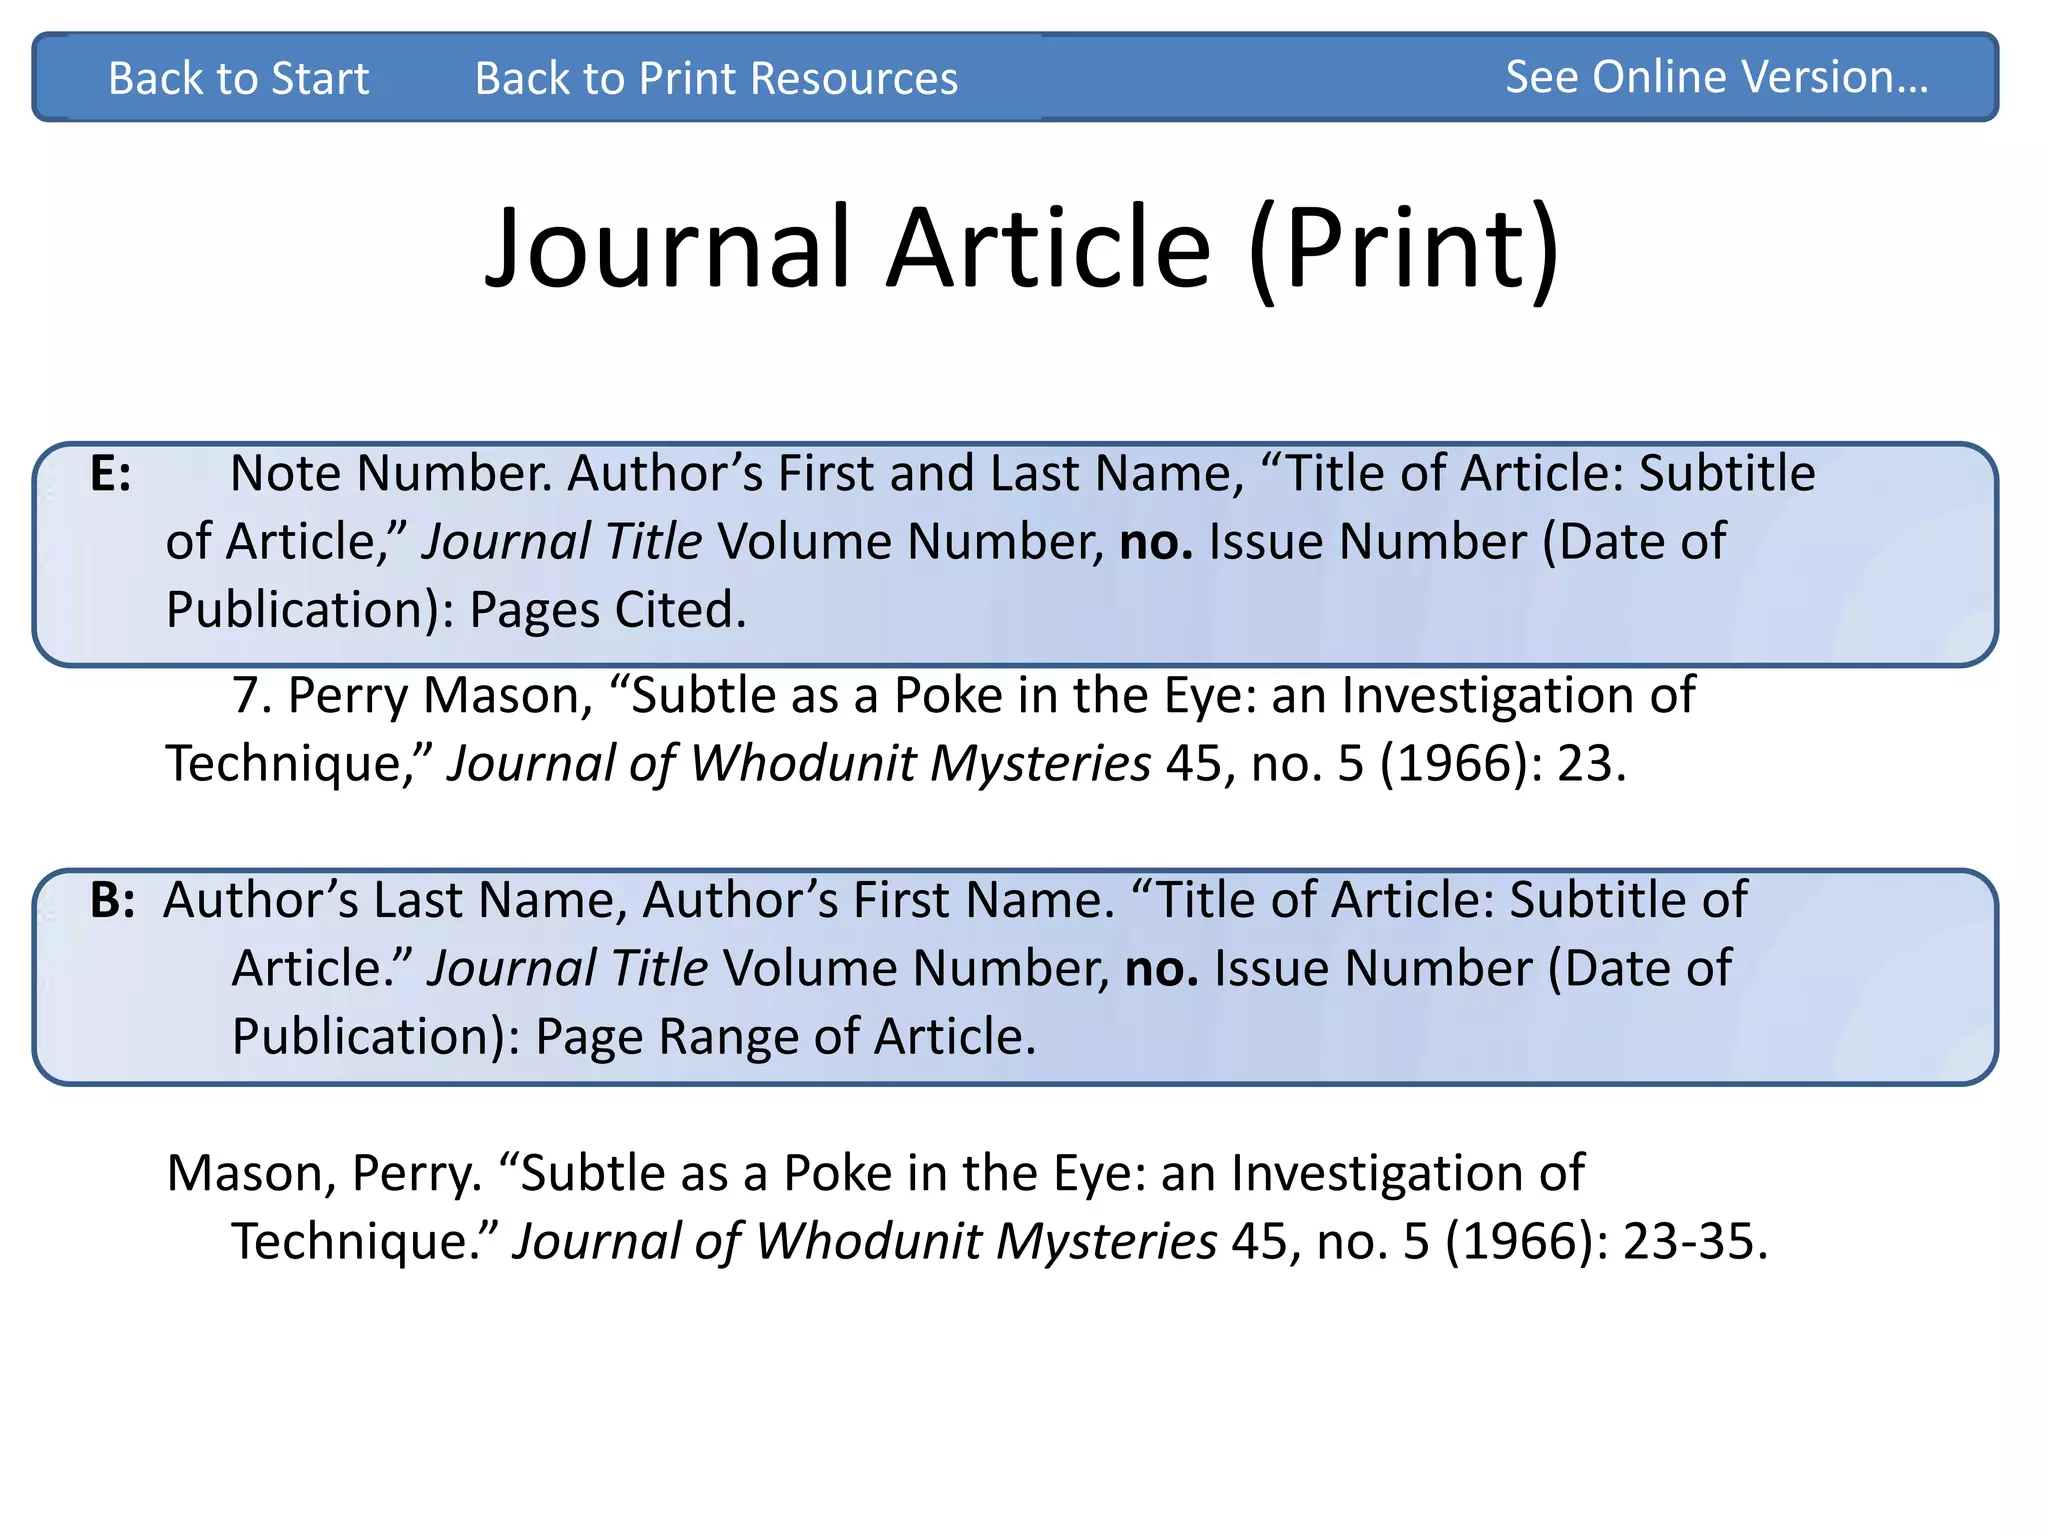Click the Journal Article (Print) title
The height and width of the screenshot is (1536, 2048).
1022,248
